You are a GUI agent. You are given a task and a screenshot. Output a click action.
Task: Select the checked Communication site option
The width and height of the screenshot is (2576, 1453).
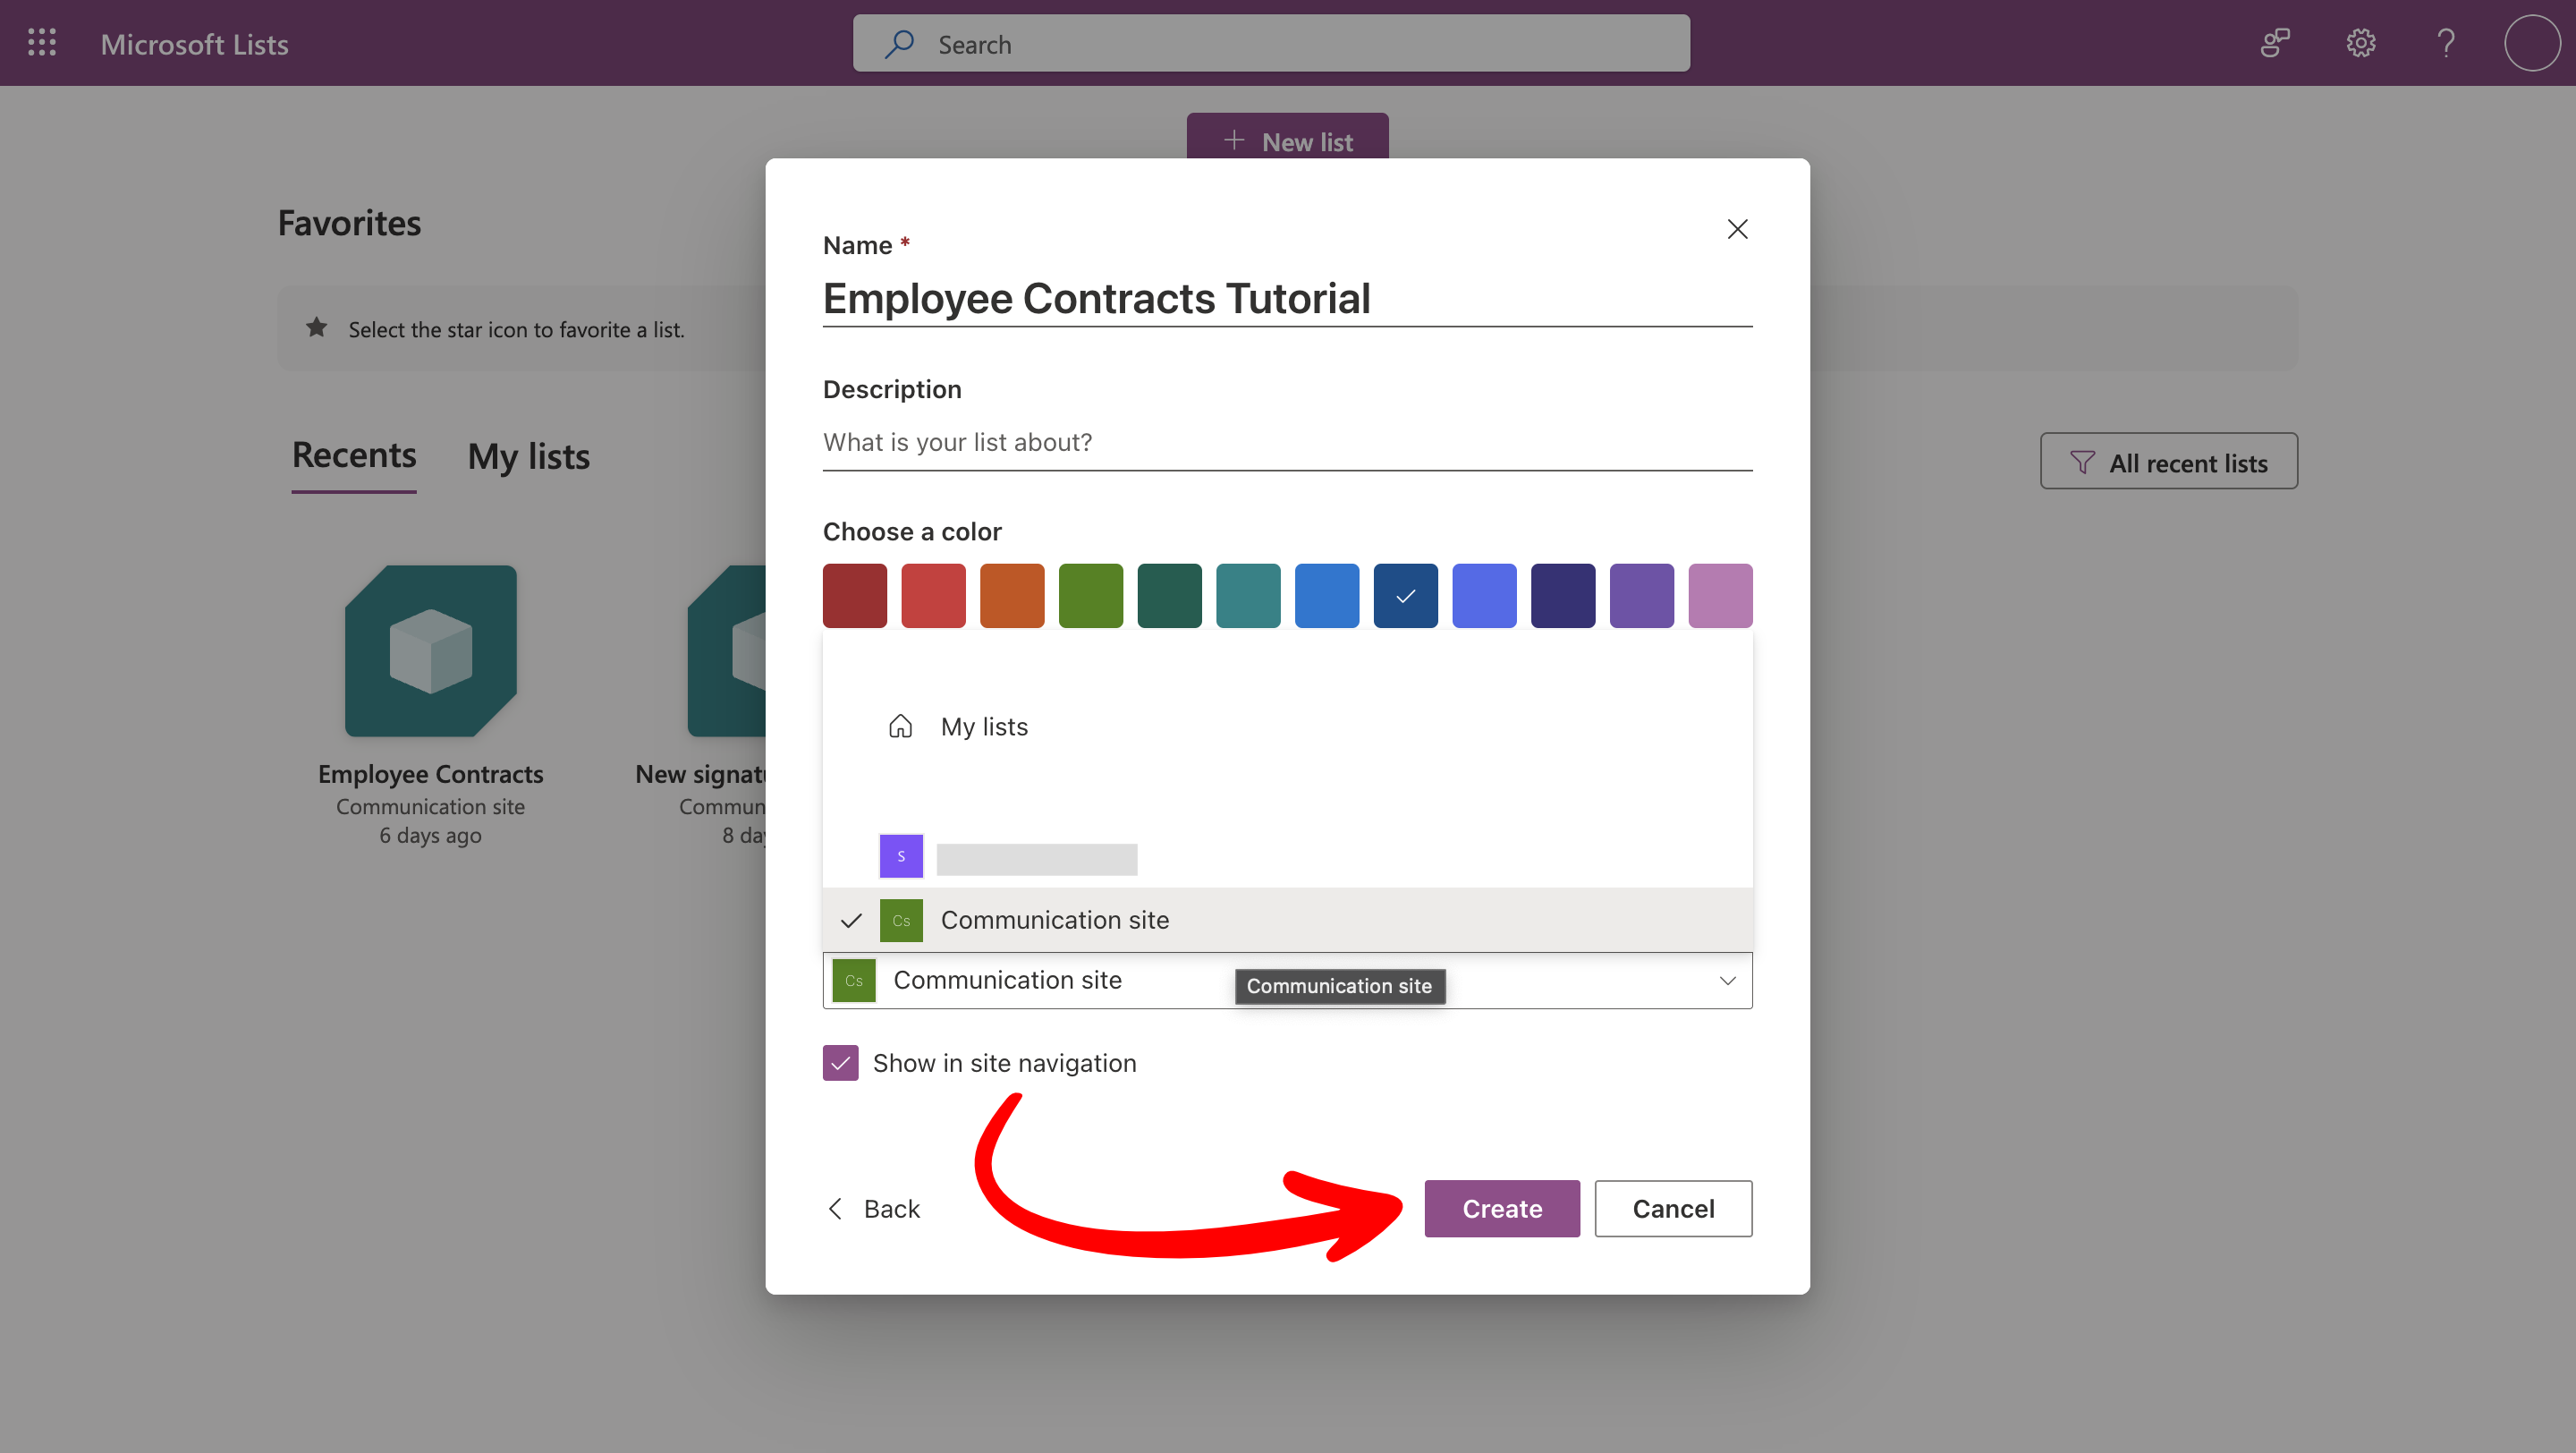1054,920
